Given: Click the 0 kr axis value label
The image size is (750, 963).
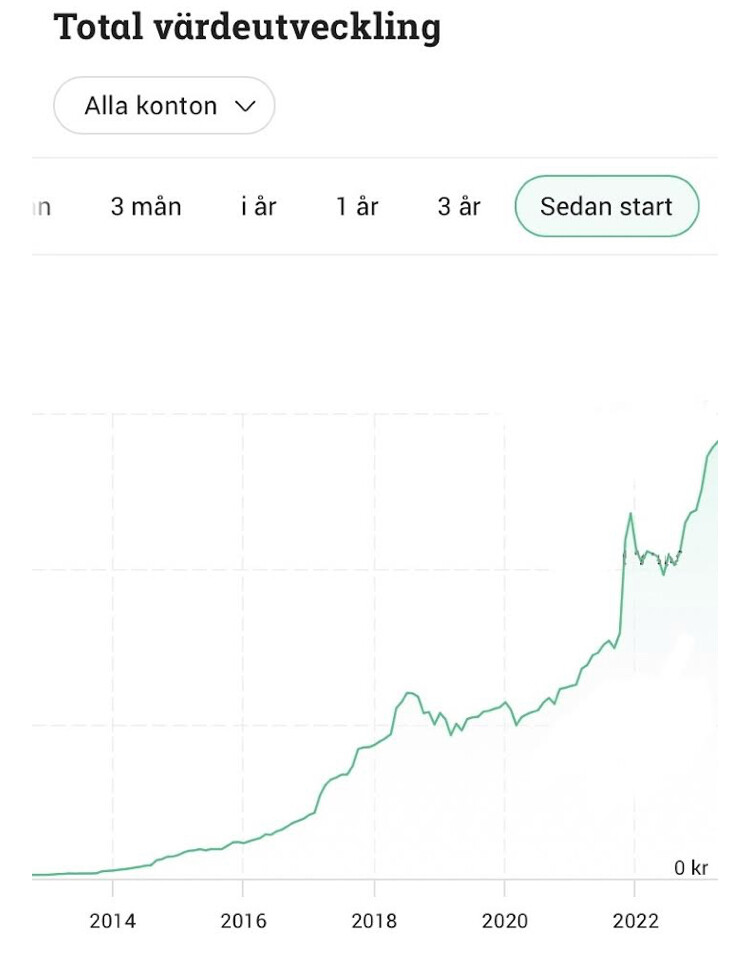Looking at the screenshot, I should (x=691, y=868).
